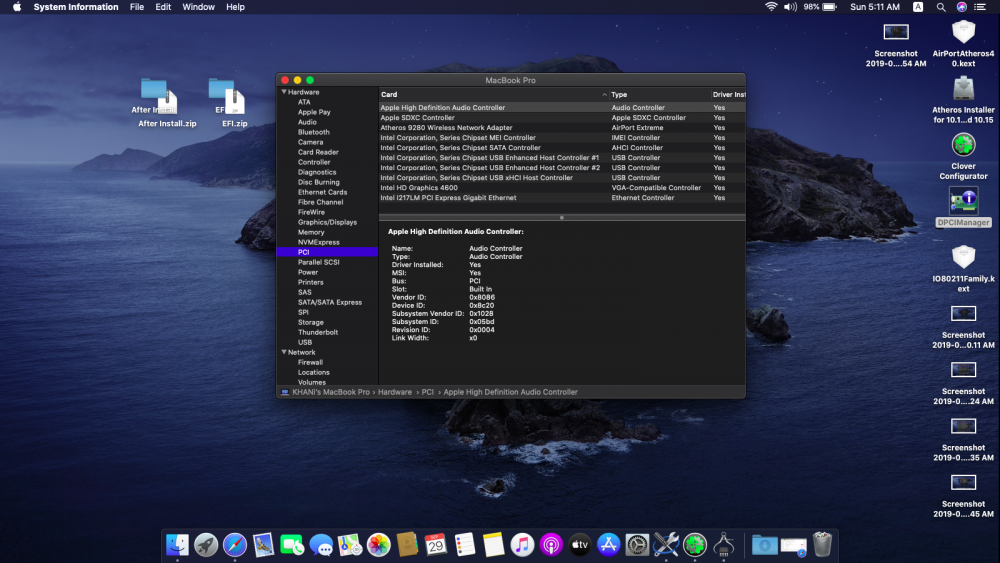Click Clover Configurator icon in dock
This screenshot has height=563, width=1000.
(695, 545)
